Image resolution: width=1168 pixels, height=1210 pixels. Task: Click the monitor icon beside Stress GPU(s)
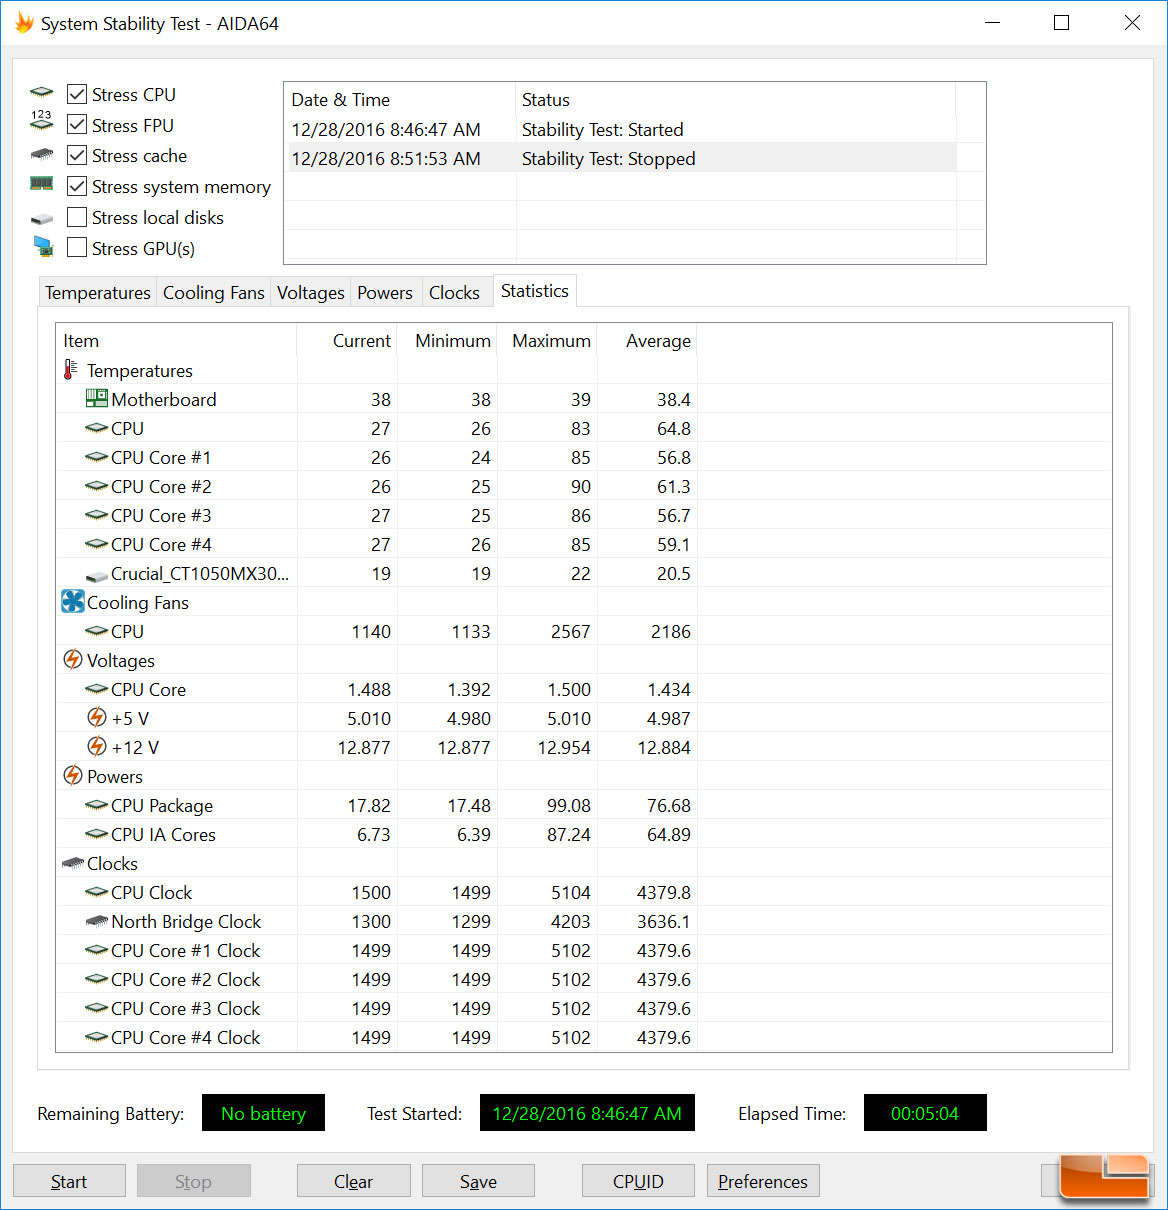(x=43, y=246)
